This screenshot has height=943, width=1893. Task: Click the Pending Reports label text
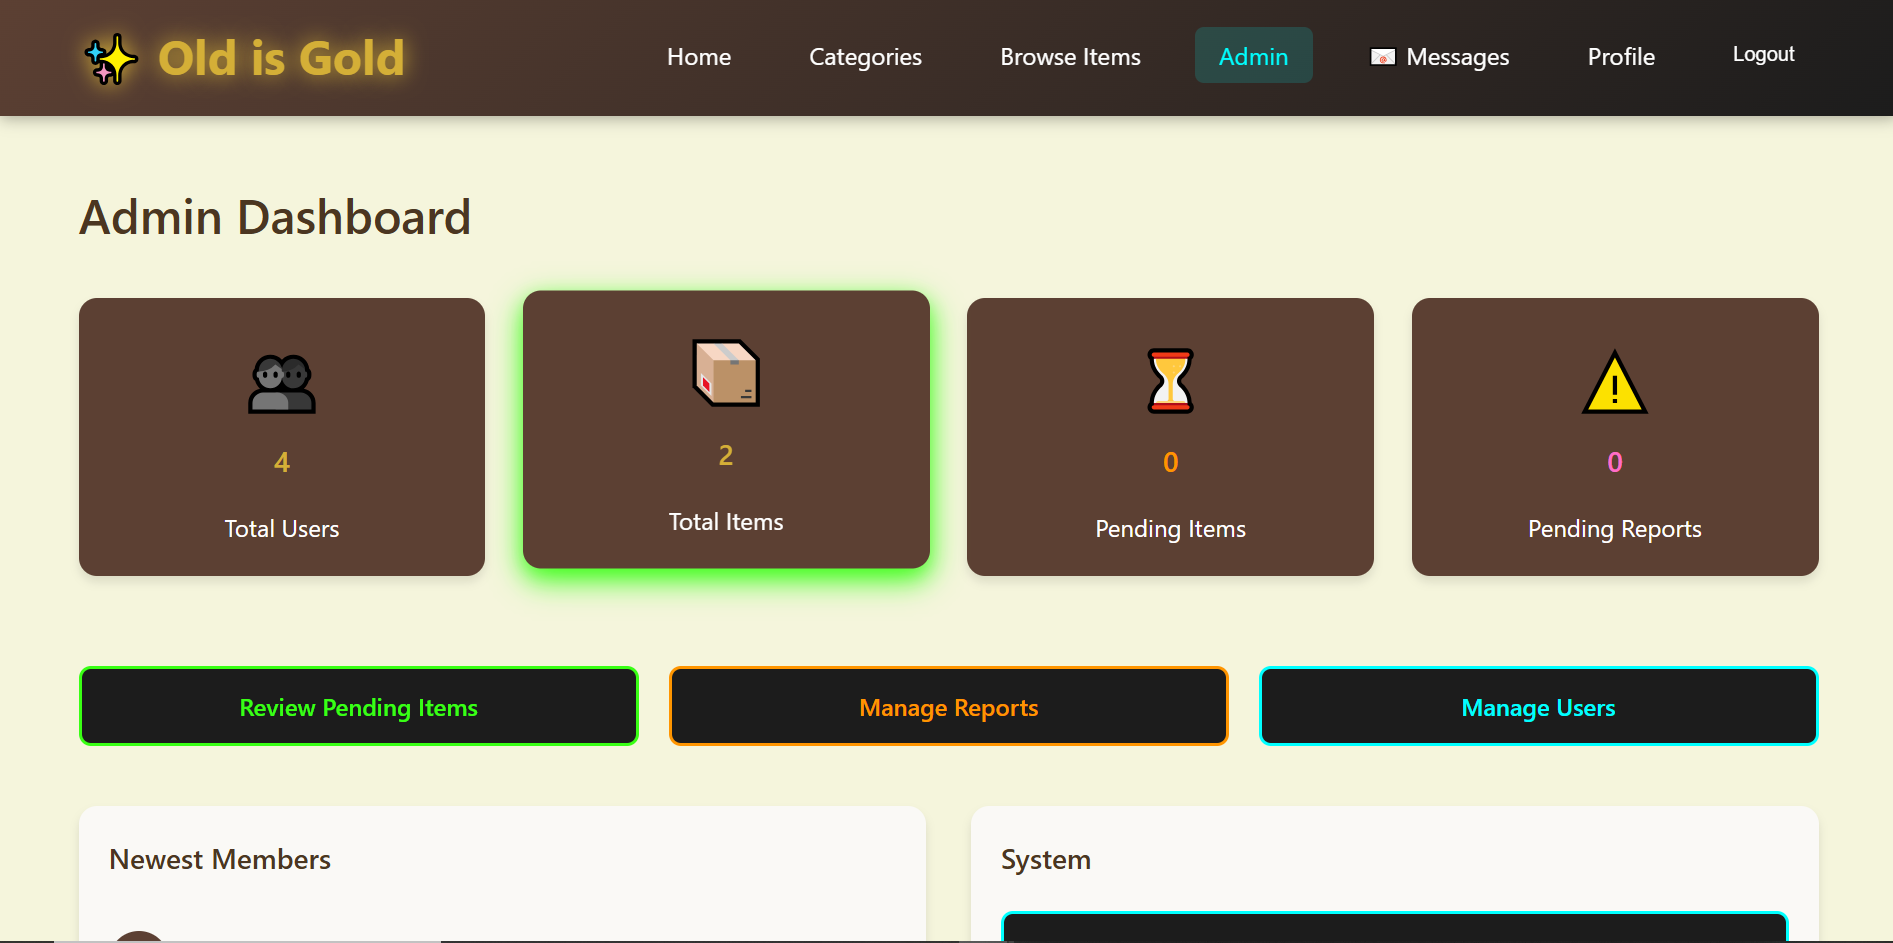(x=1614, y=529)
